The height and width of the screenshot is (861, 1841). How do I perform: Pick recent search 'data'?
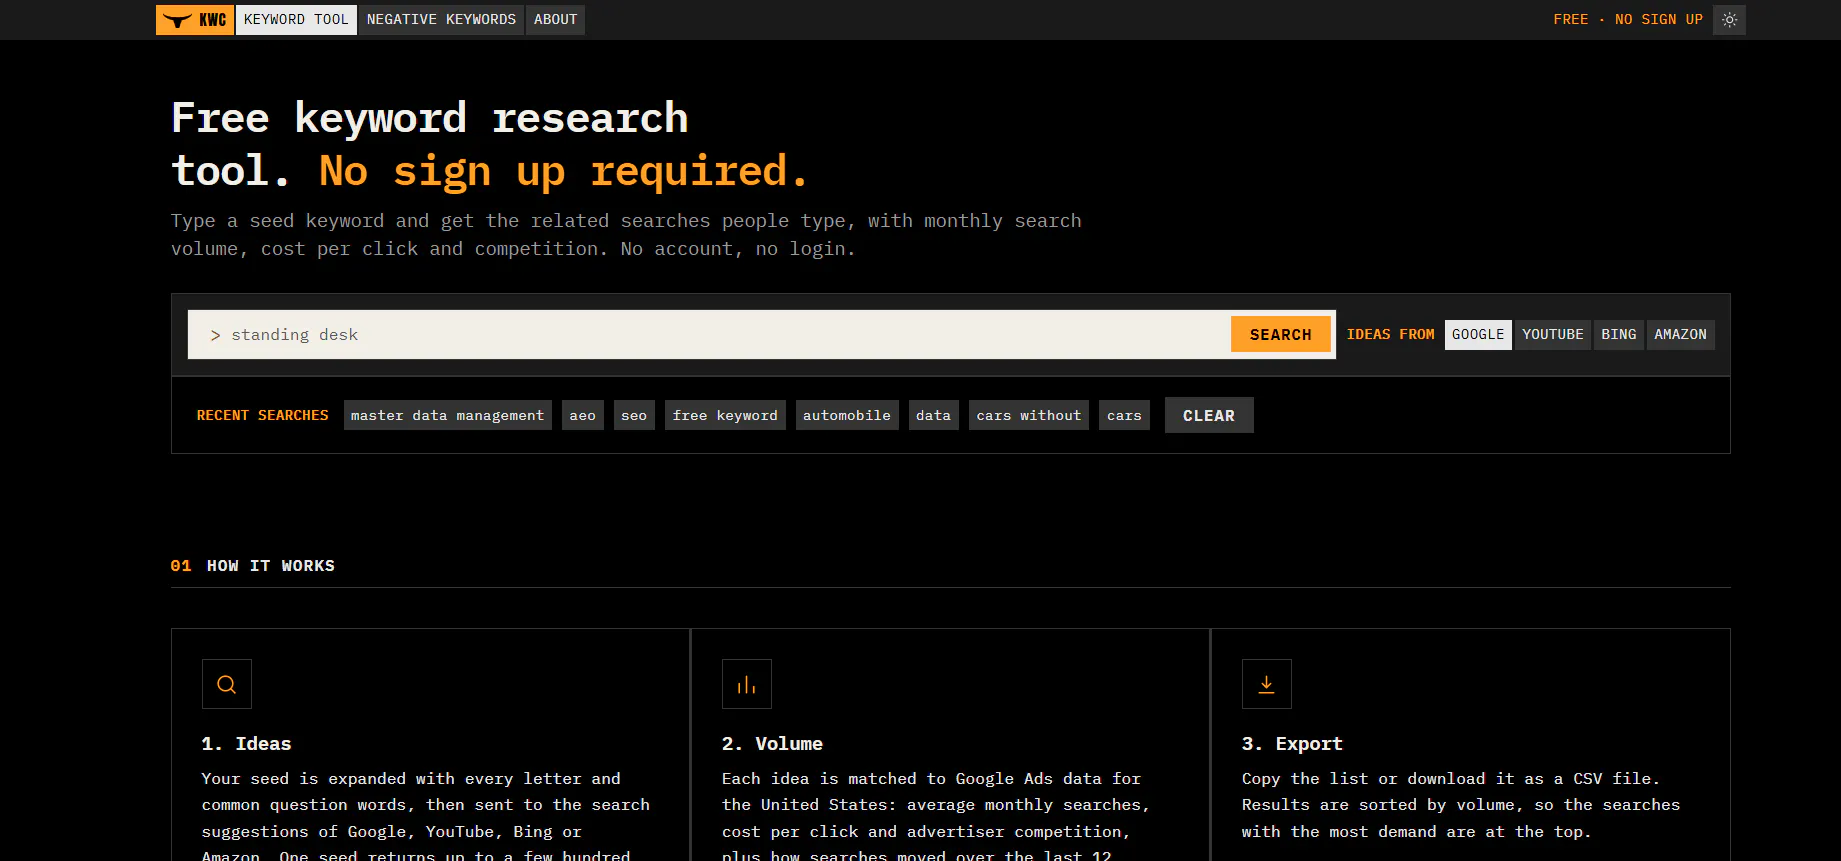coord(934,415)
